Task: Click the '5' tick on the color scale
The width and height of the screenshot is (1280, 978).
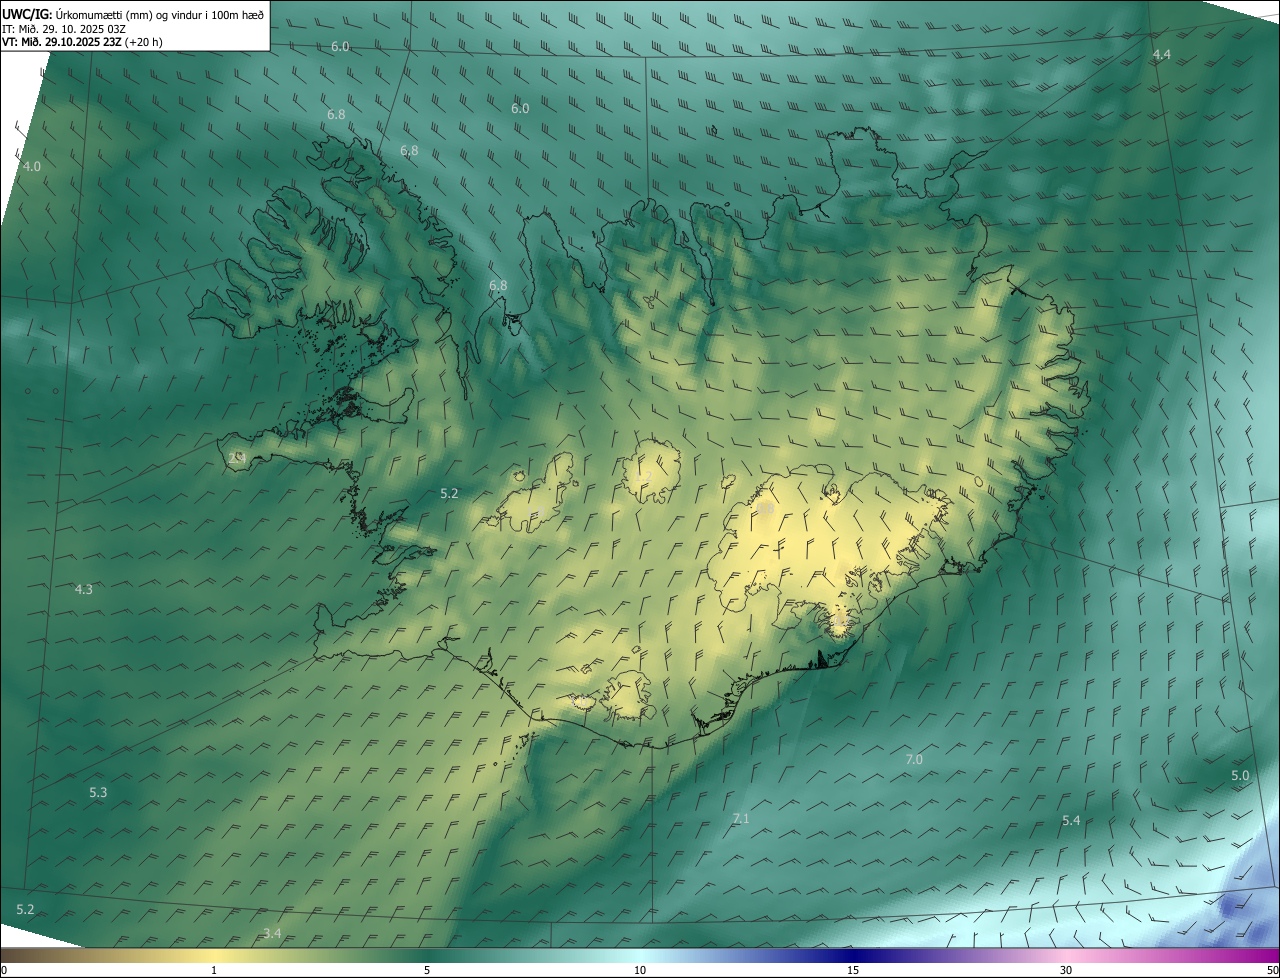Action: pyautogui.click(x=427, y=971)
